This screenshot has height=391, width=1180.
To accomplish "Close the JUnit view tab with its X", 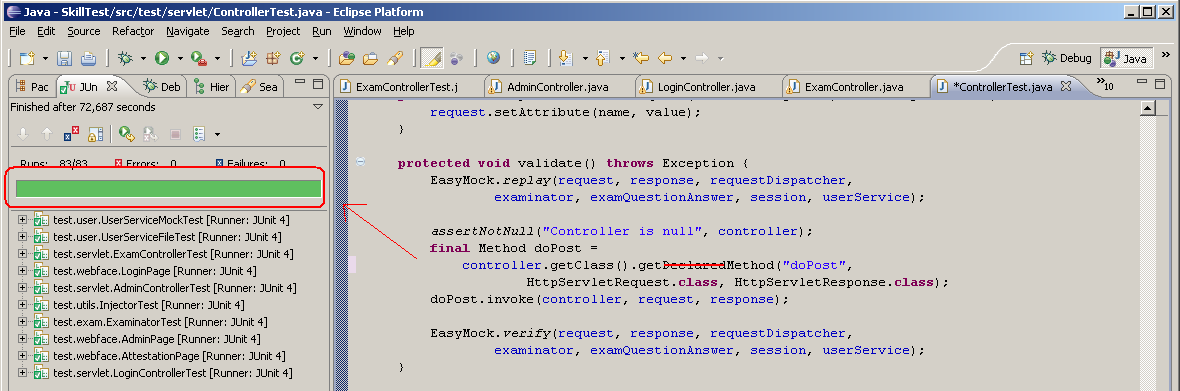I will click(x=111, y=86).
